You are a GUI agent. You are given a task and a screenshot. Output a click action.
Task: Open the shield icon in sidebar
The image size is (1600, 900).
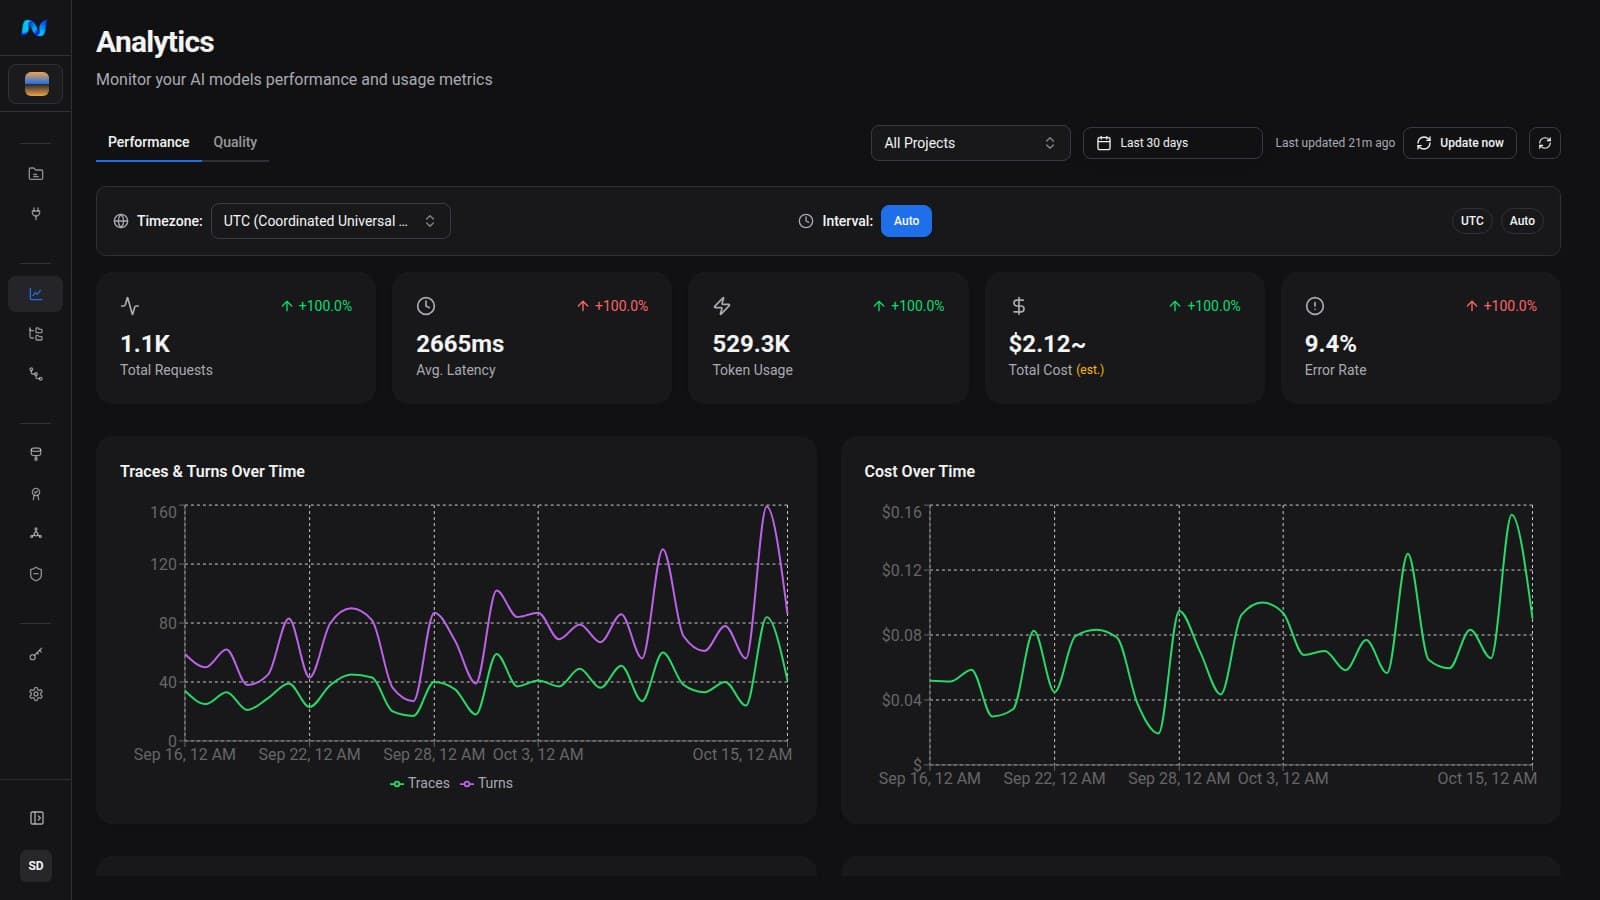(x=36, y=574)
